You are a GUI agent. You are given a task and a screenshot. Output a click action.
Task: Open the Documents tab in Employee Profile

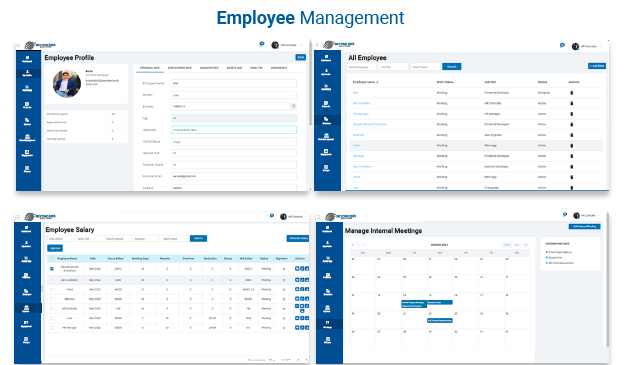coord(279,68)
